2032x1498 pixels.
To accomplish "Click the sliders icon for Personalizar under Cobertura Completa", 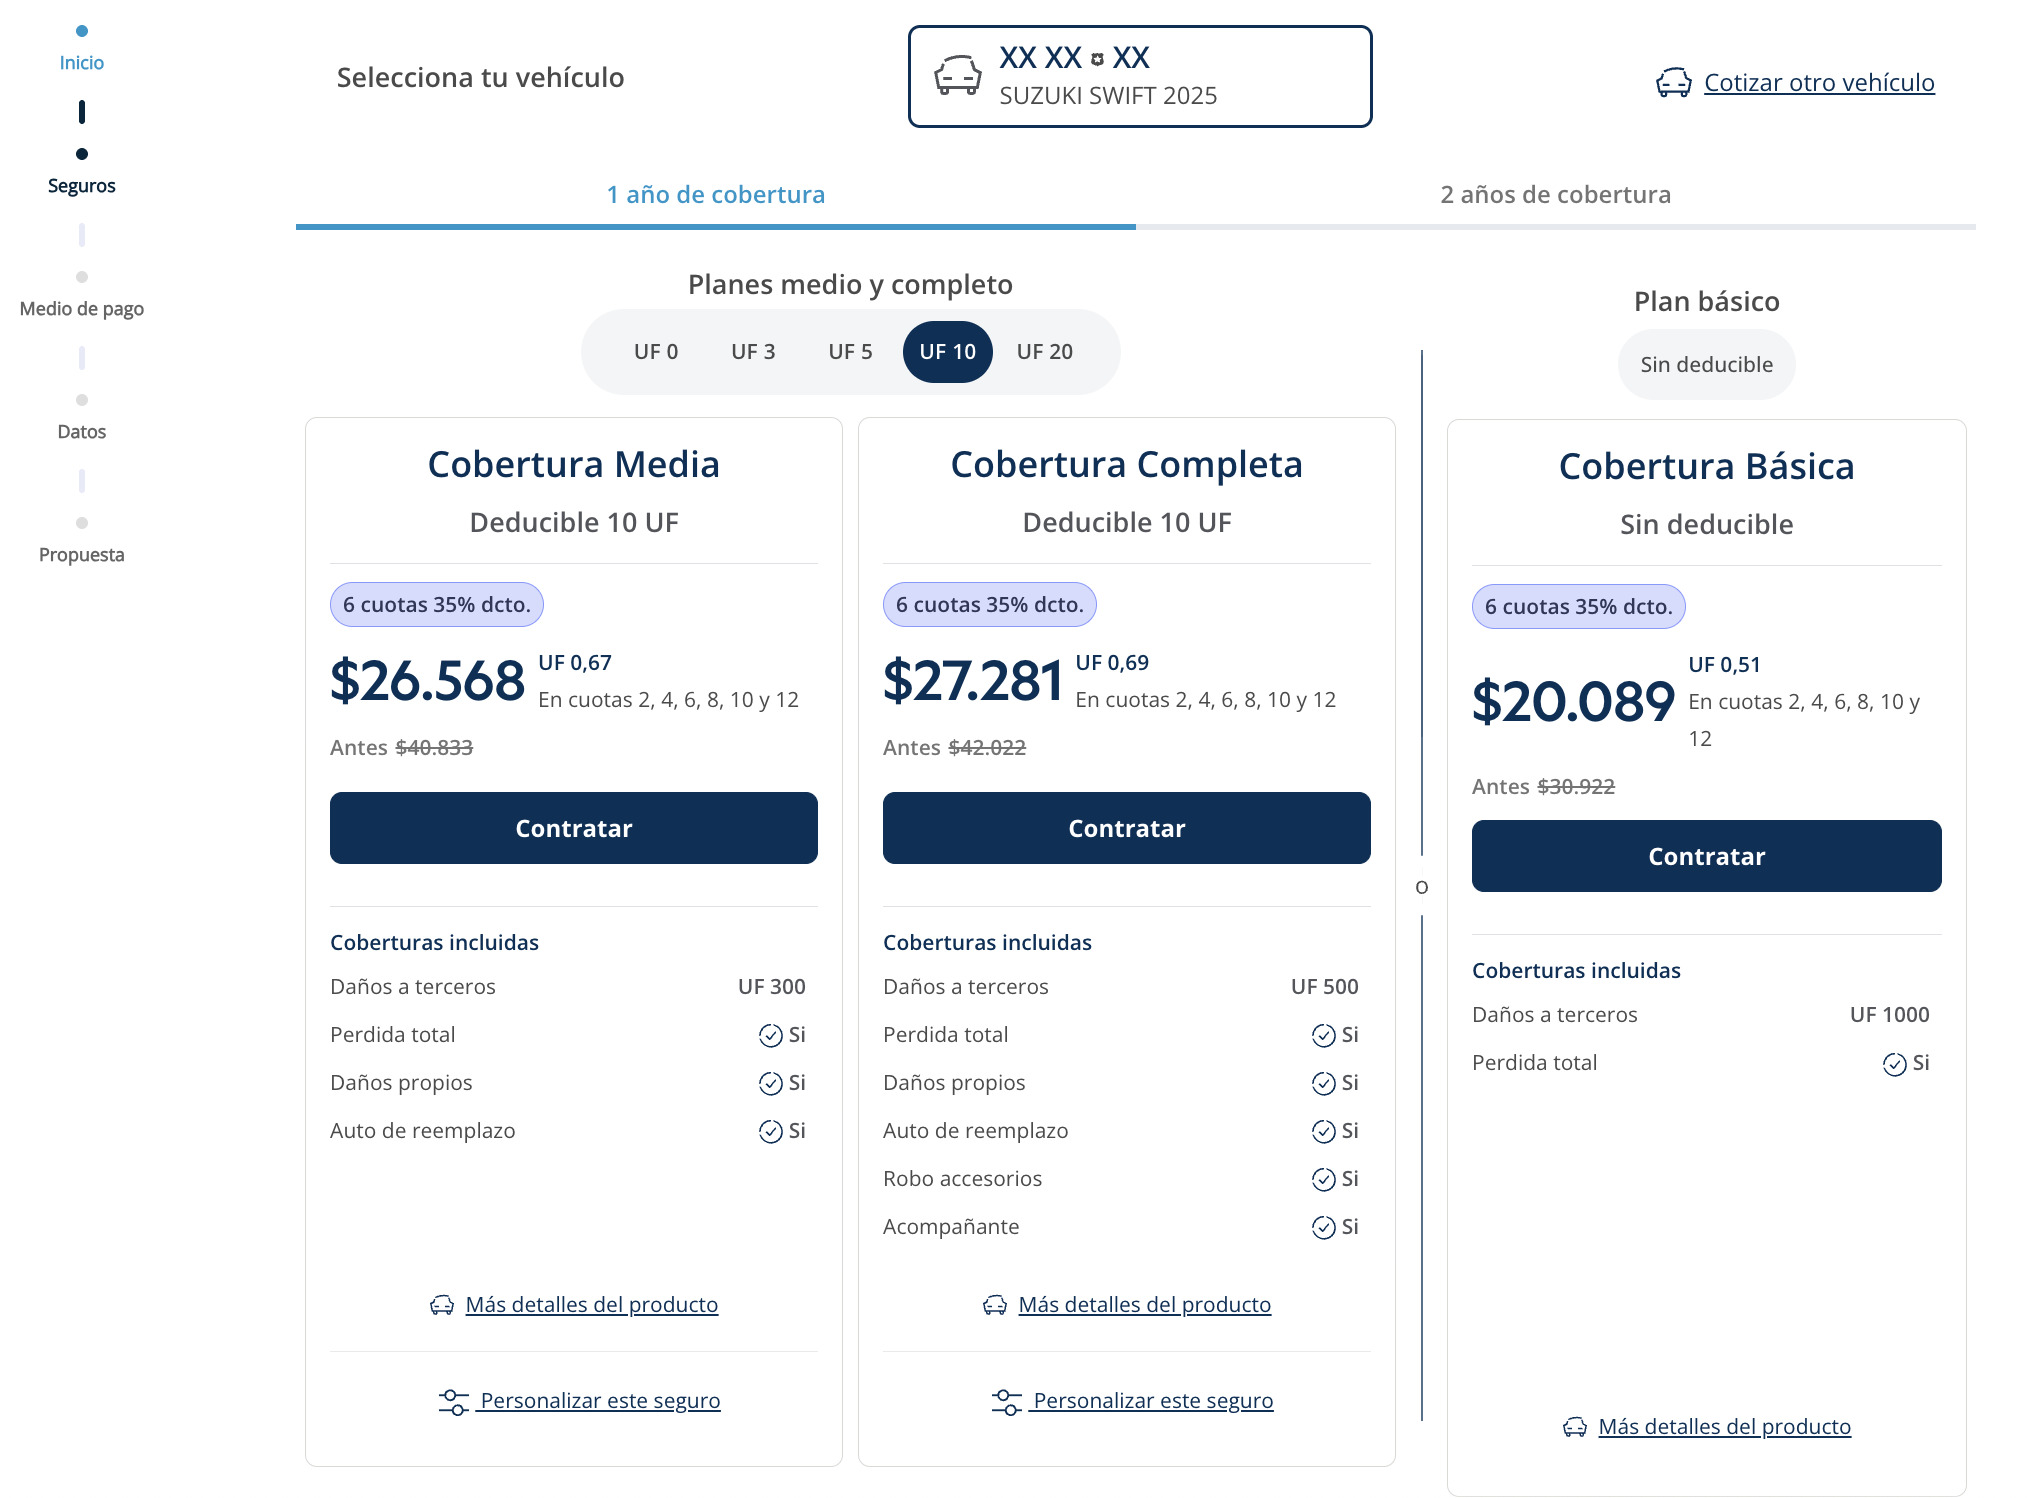I will pyautogui.click(x=1006, y=1400).
